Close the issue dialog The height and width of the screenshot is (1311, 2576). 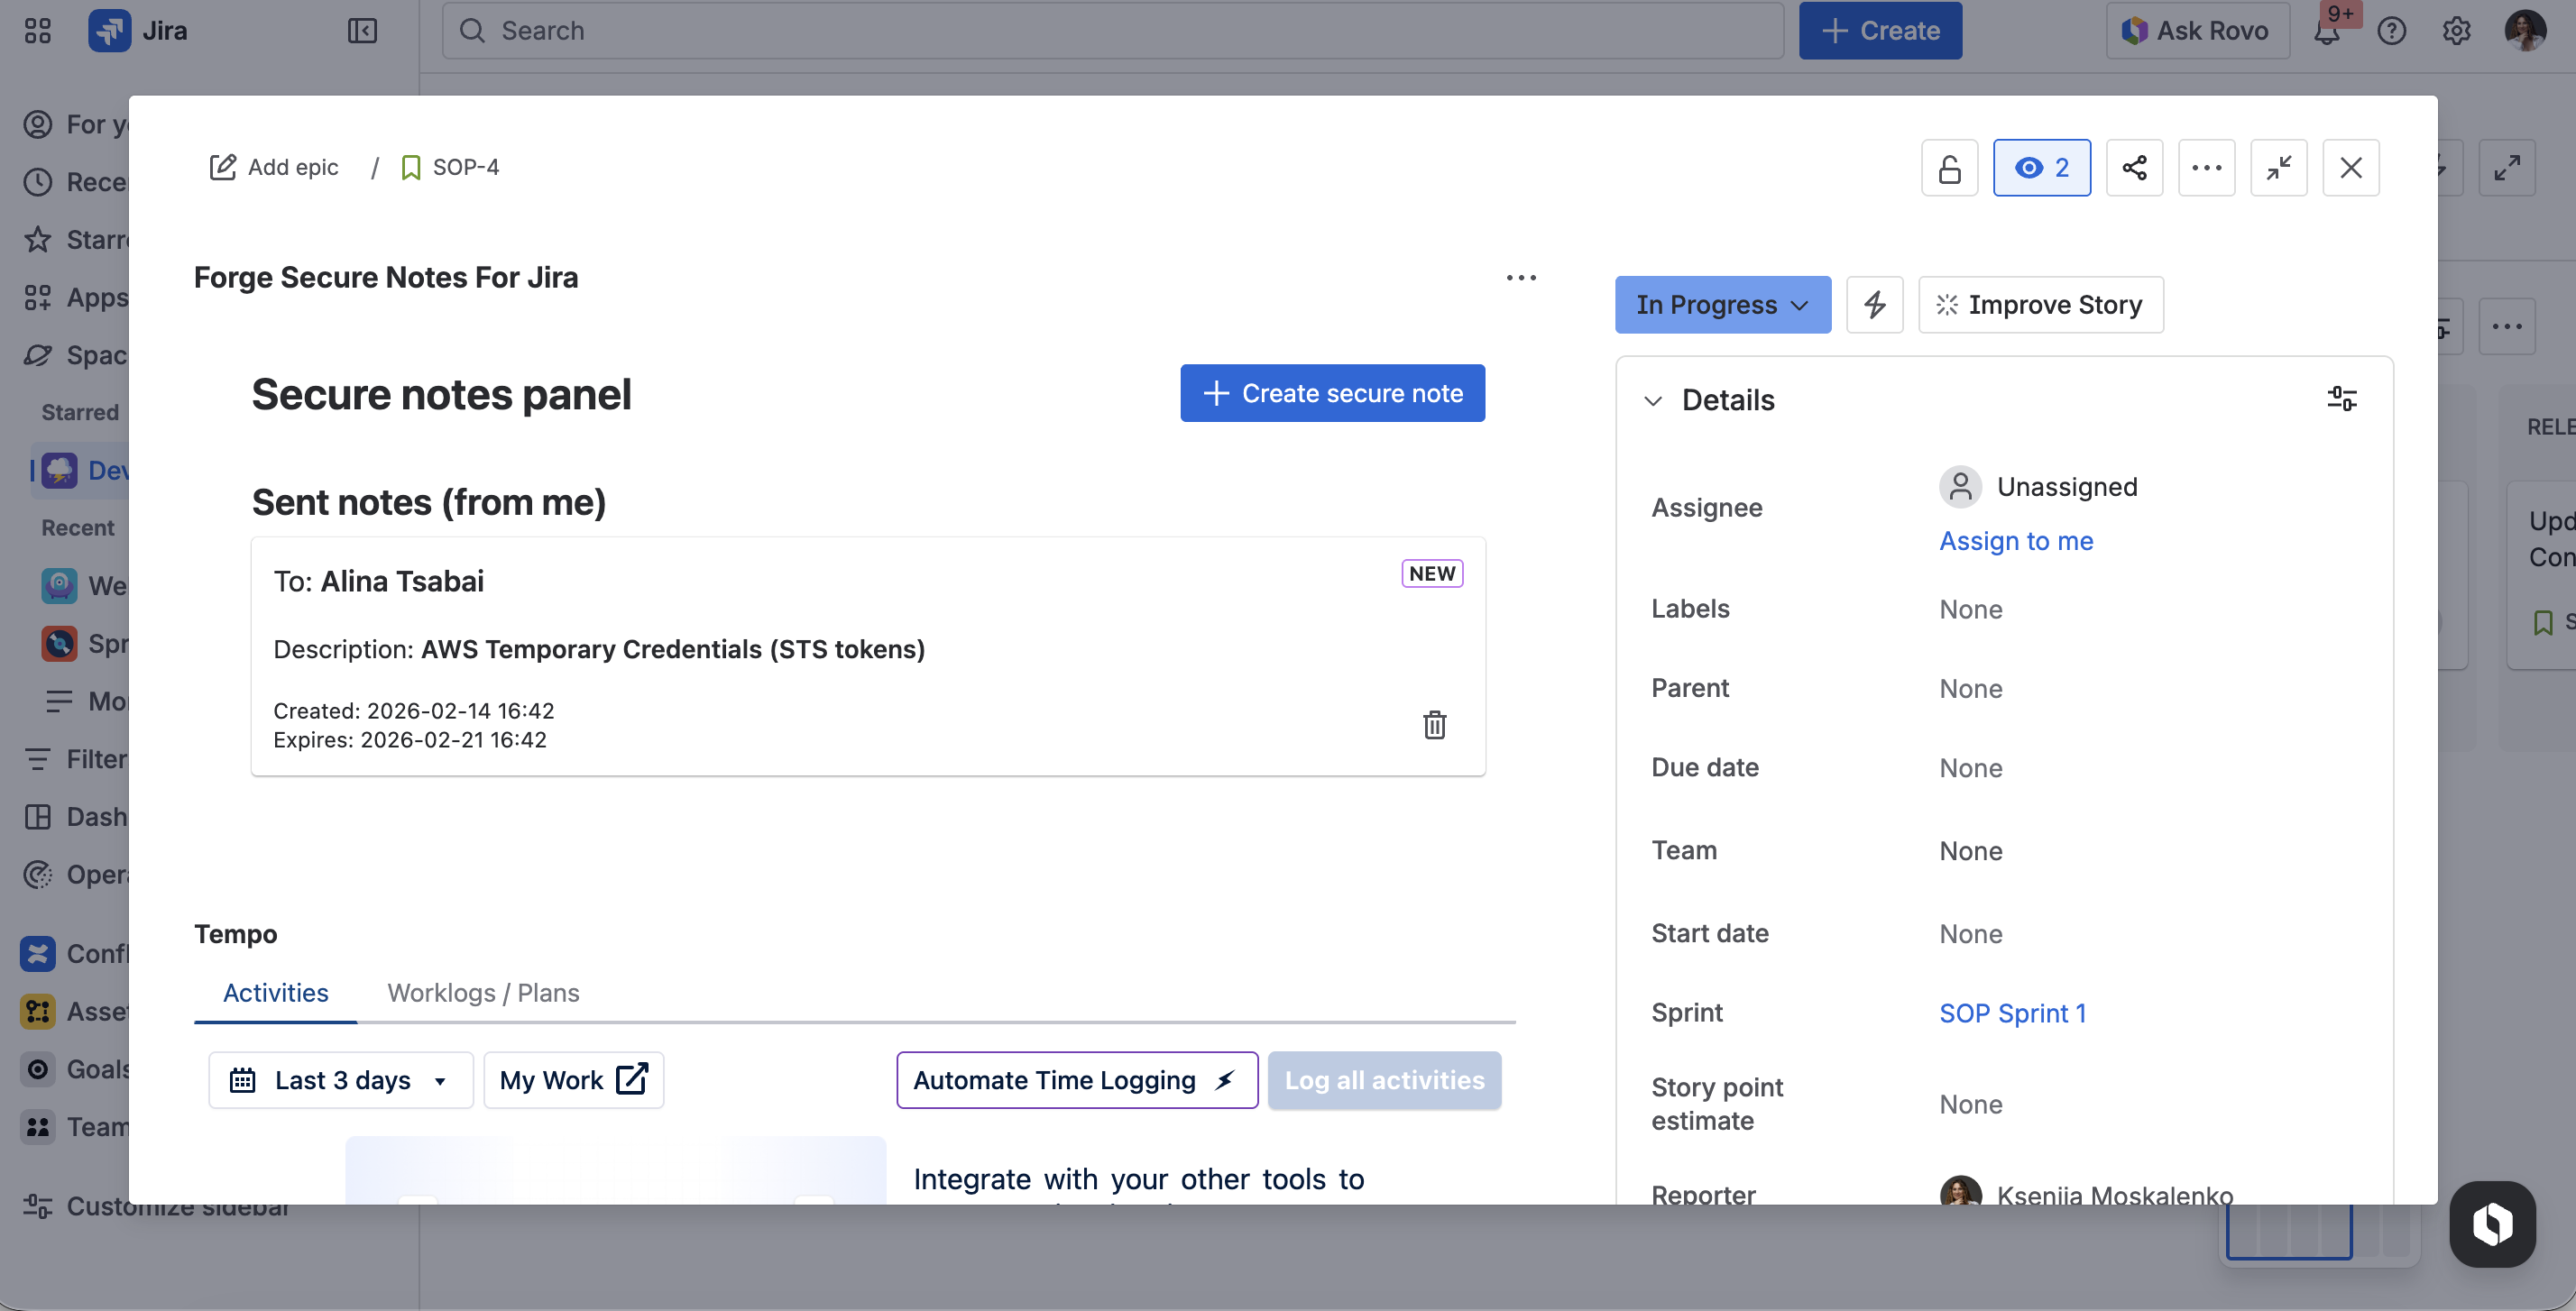pyautogui.click(x=2350, y=167)
